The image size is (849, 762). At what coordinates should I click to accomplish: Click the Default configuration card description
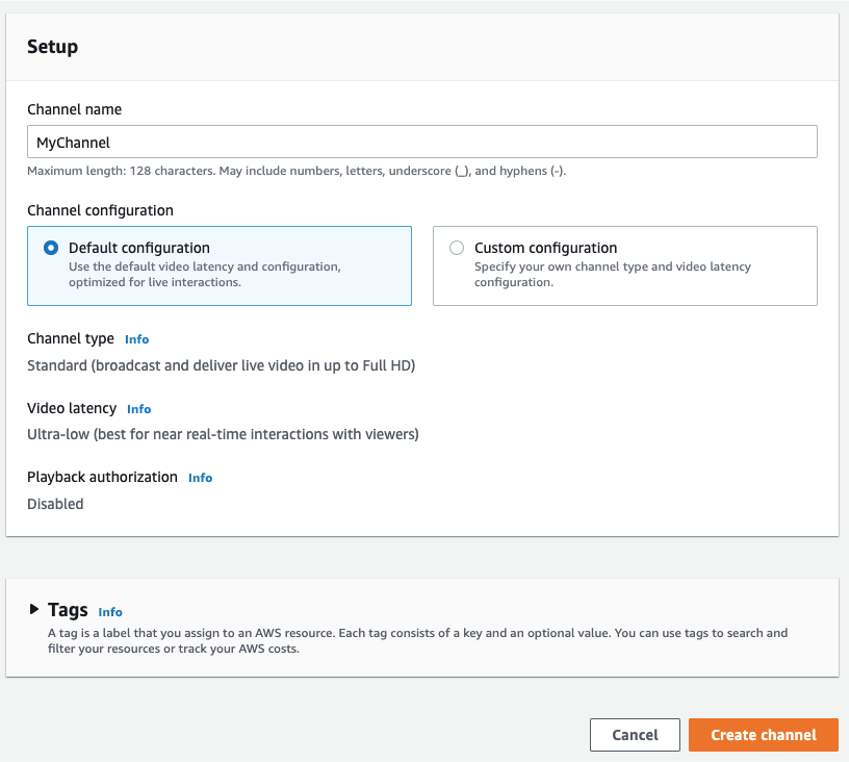(x=205, y=275)
